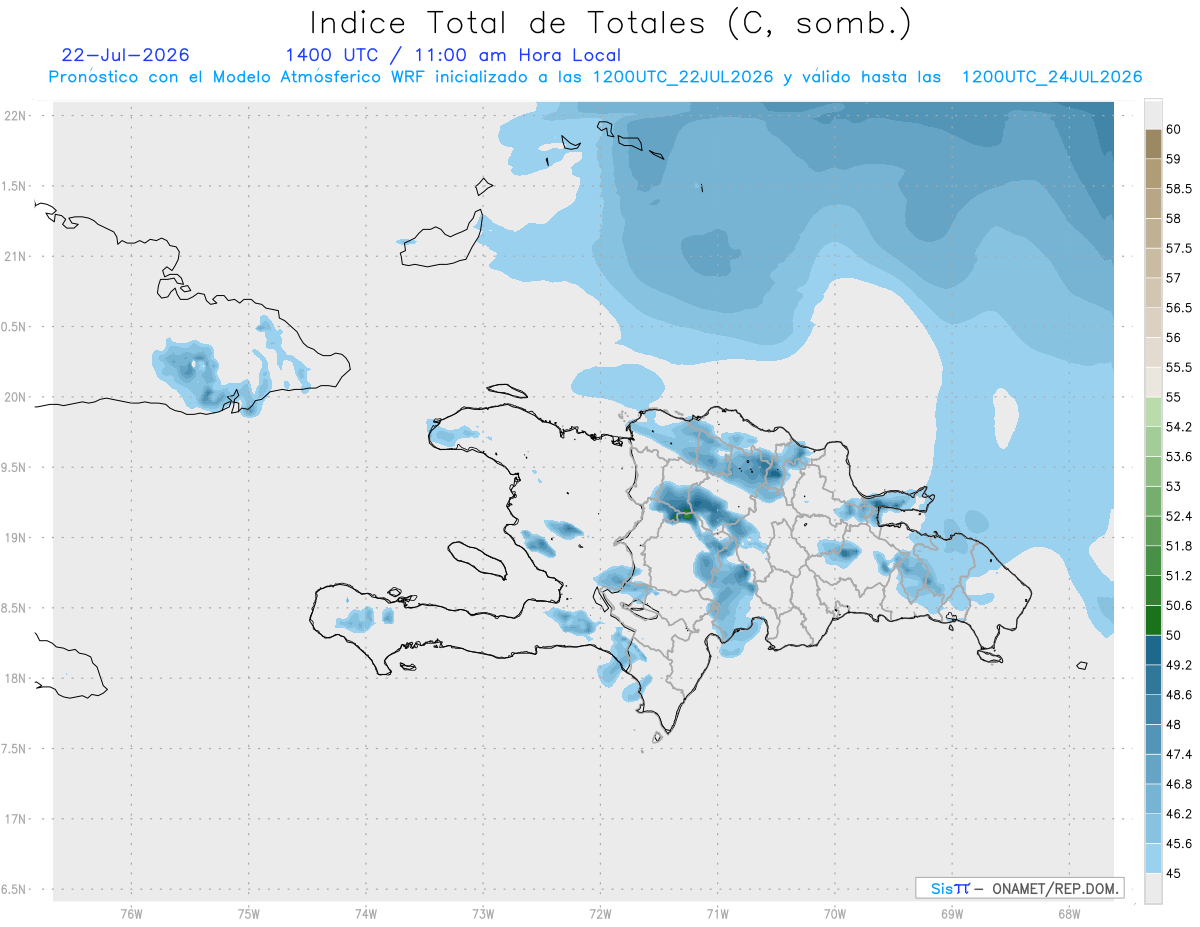Image resolution: width=1200 pixels, height=927 pixels.
Task: Click the '45.6' color scale value
Action: coord(1178,843)
